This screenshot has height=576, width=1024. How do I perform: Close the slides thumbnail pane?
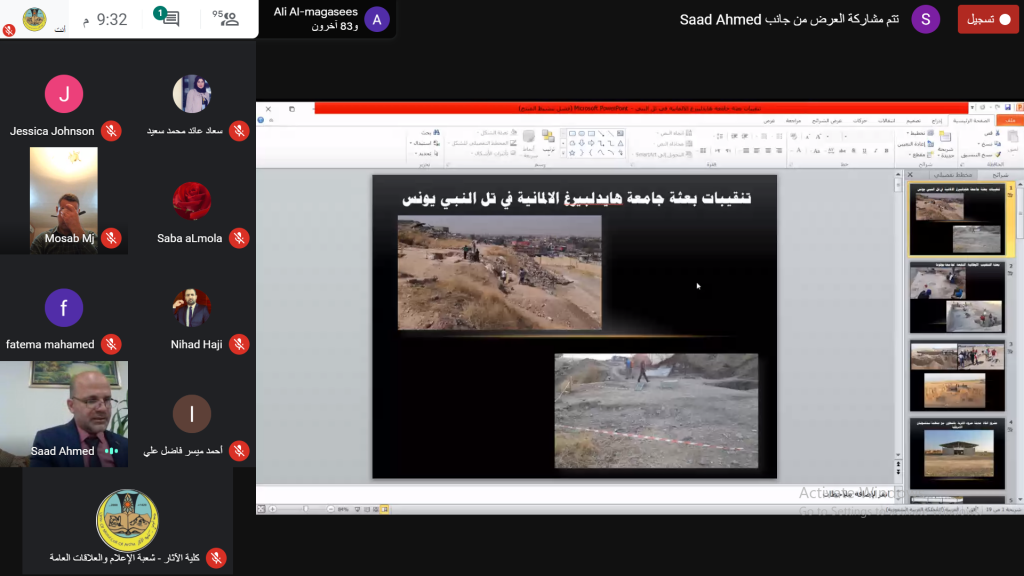pos(910,174)
